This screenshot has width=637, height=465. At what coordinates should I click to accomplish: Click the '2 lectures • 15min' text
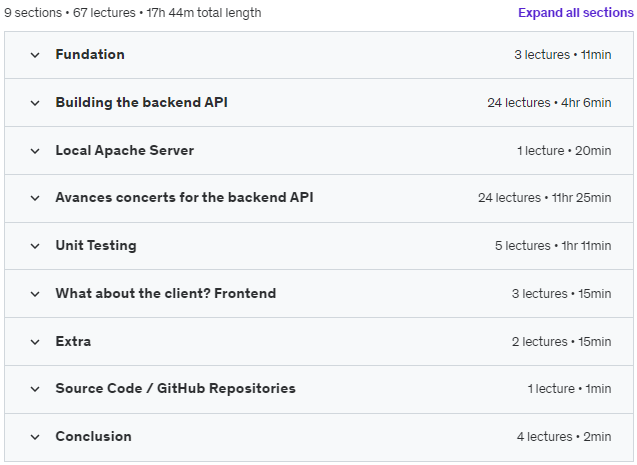pyautogui.click(x=561, y=341)
